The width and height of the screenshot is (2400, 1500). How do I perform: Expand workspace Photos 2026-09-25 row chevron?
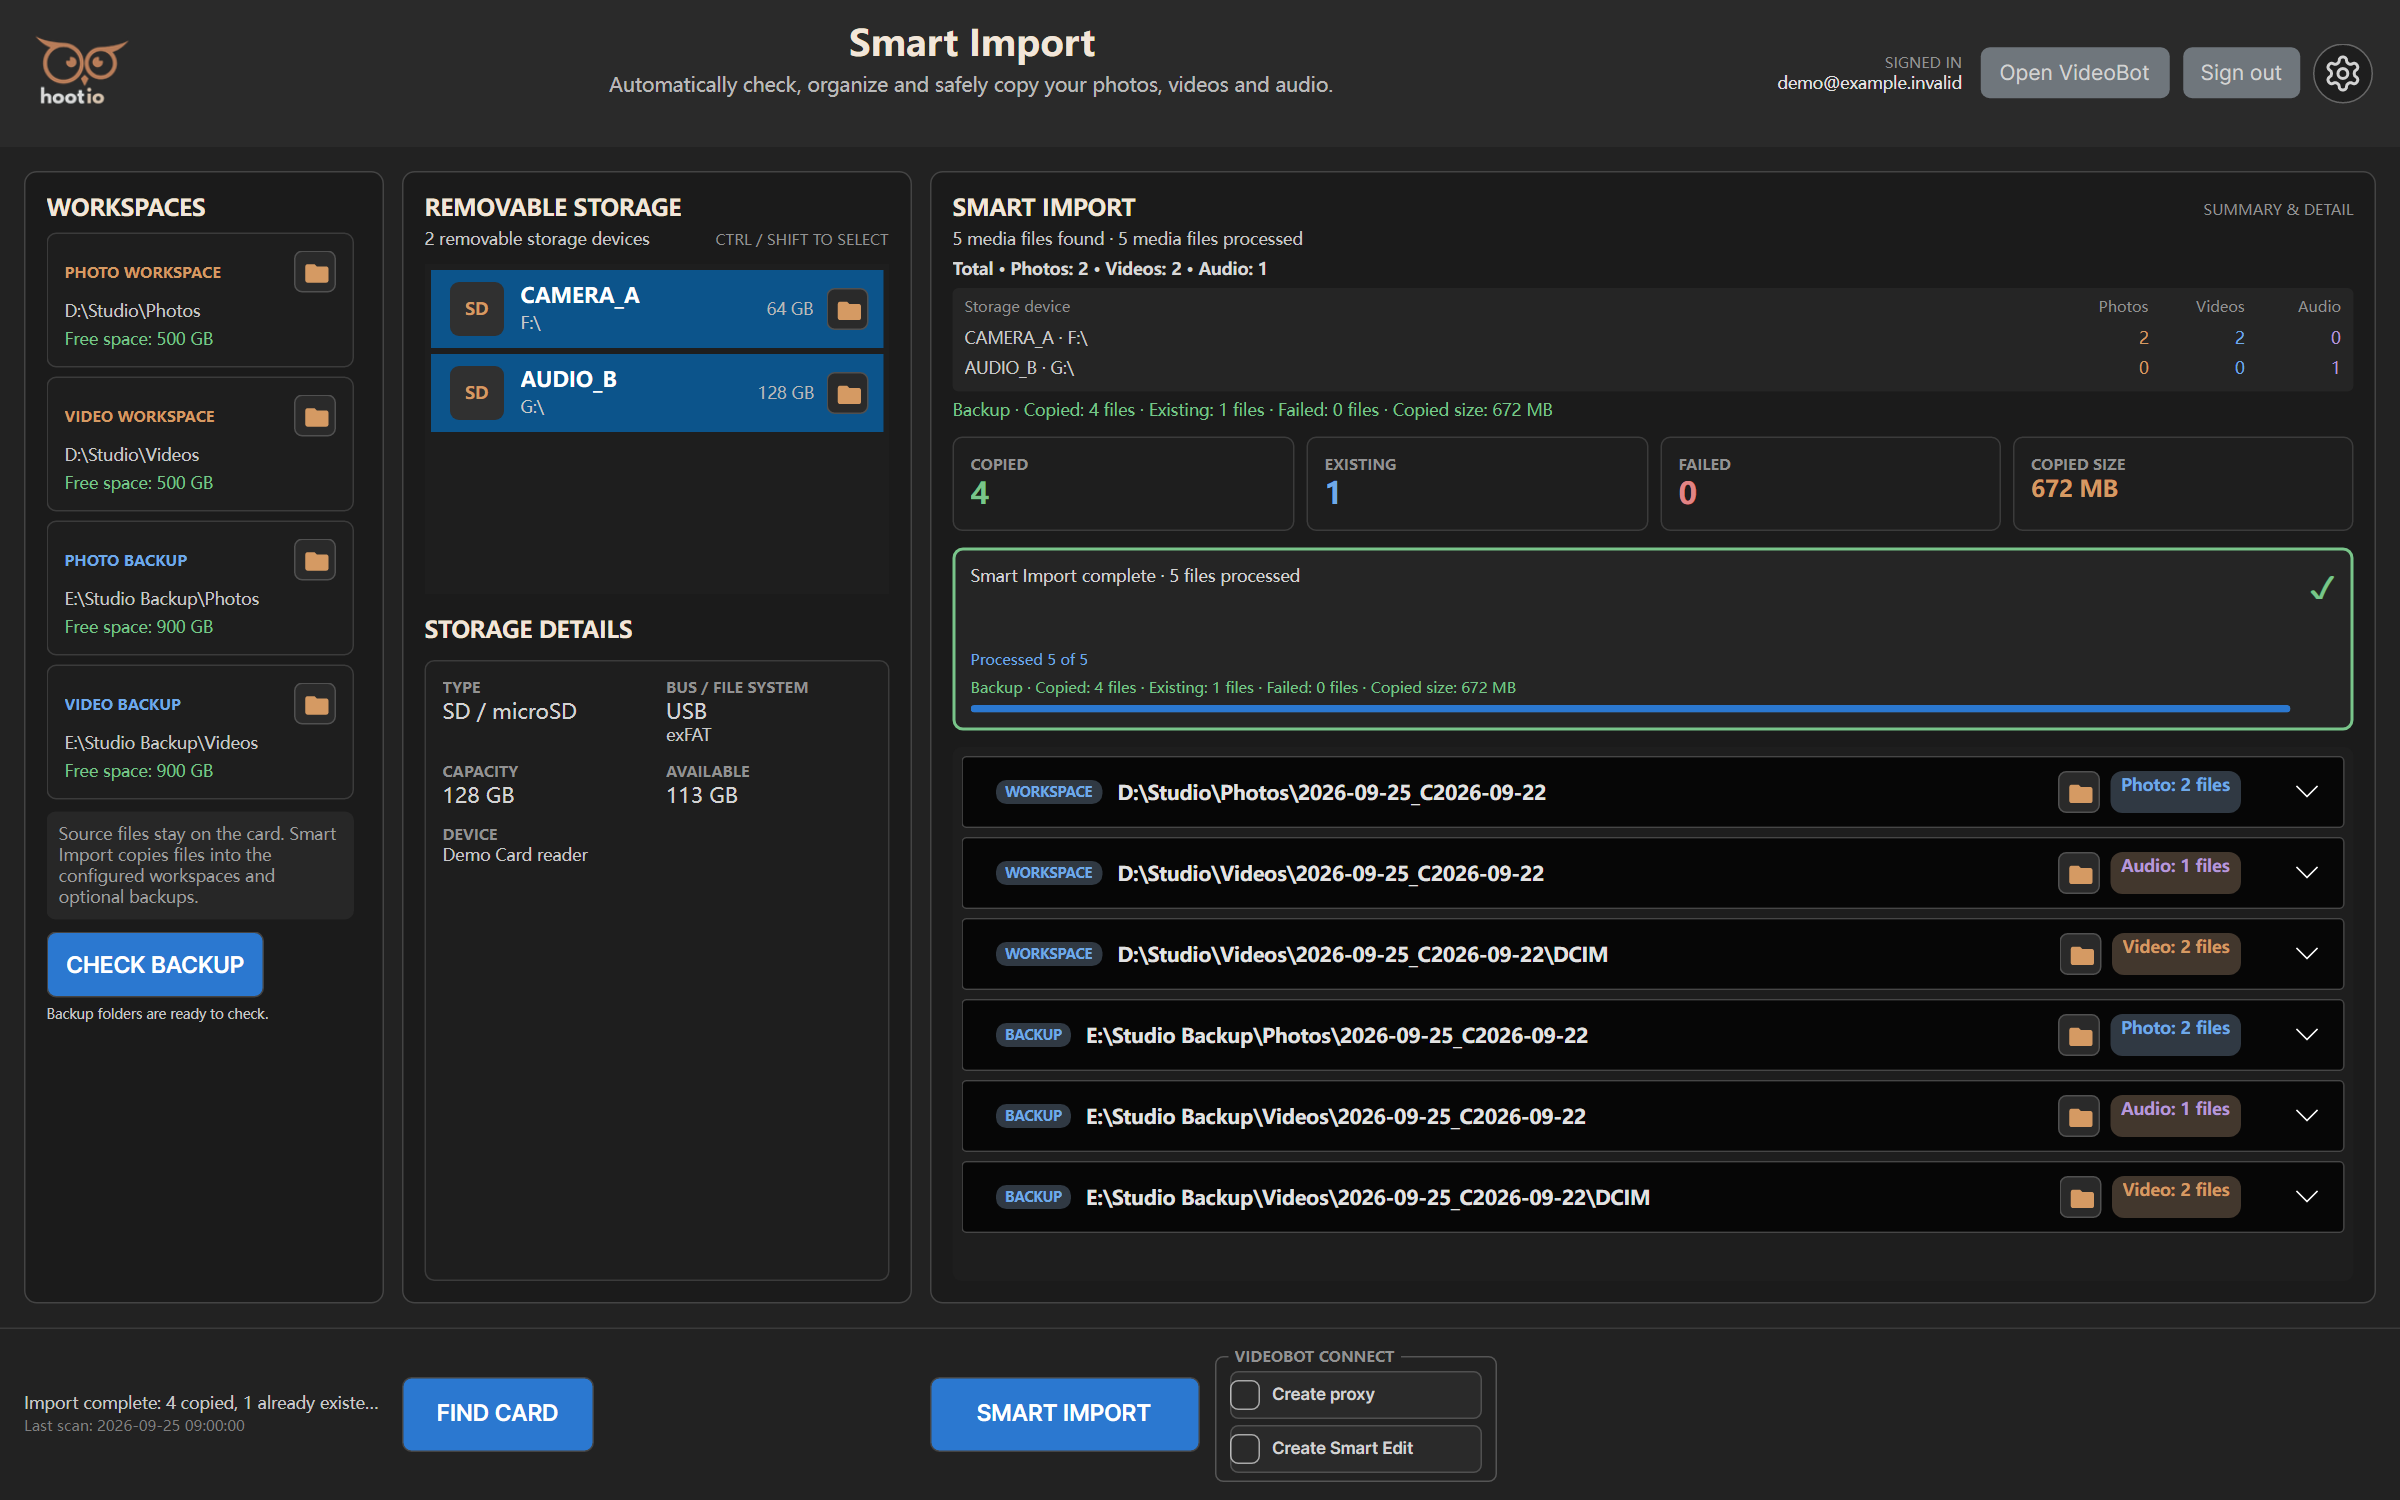2306,792
